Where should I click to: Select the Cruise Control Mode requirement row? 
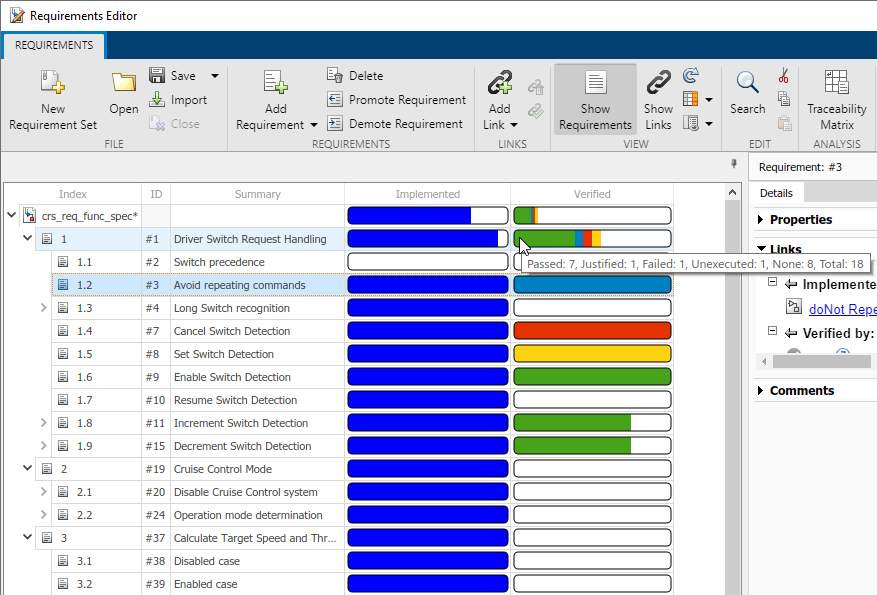[223, 469]
